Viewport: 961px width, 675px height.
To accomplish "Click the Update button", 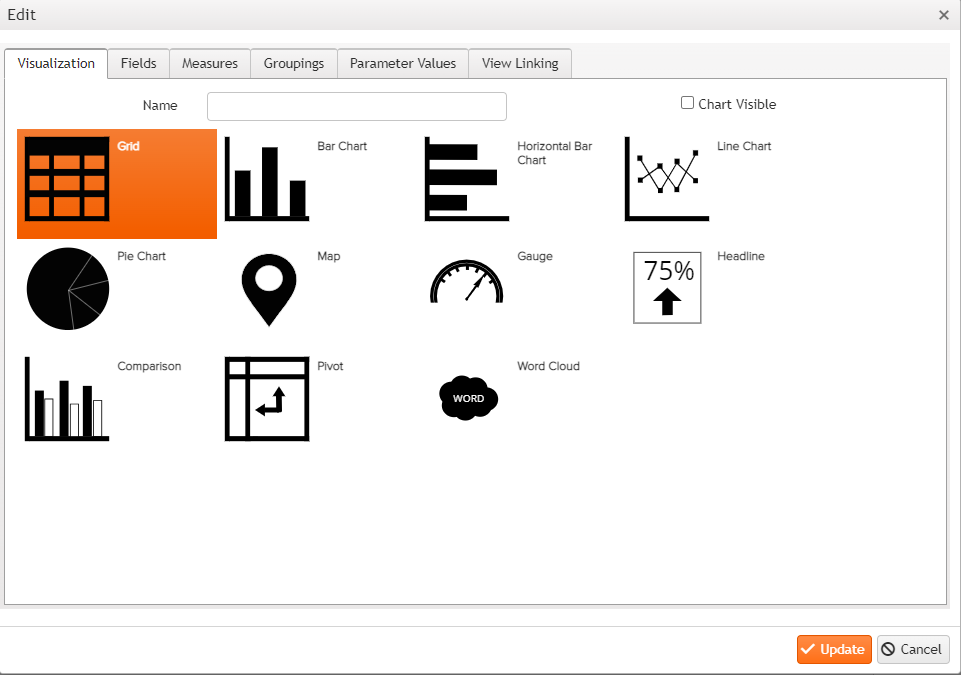I will click(x=834, y=649).
